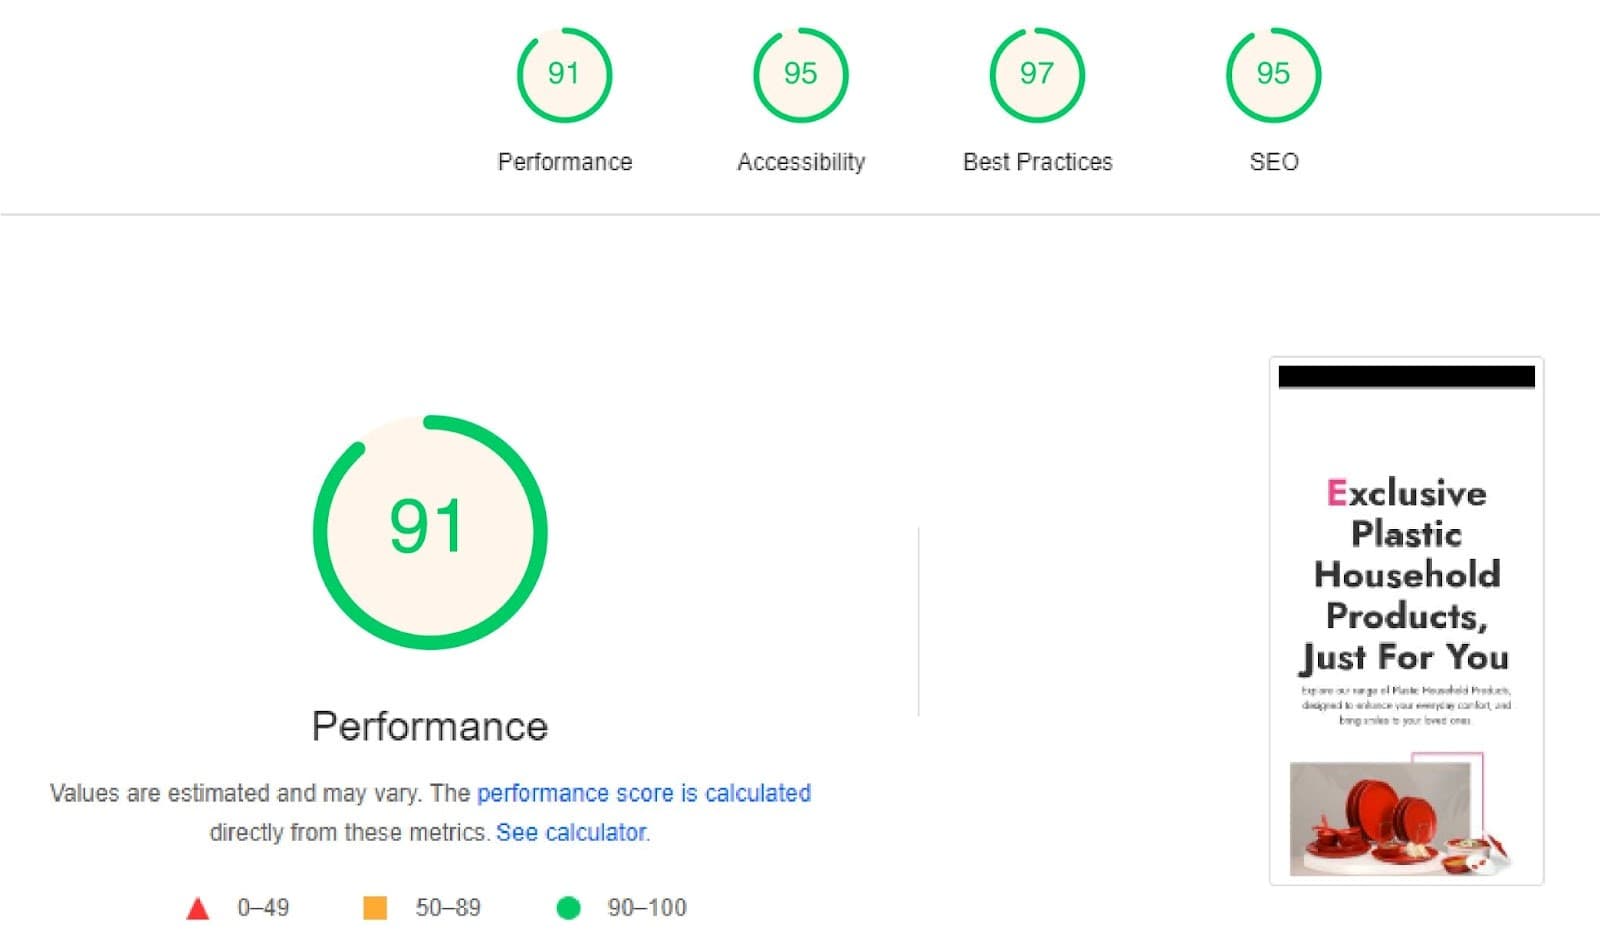The height and width of the screenshot is (940, 1600).
Task: Click the Performance score gauge showing 91
Action: tap(565, 73)
